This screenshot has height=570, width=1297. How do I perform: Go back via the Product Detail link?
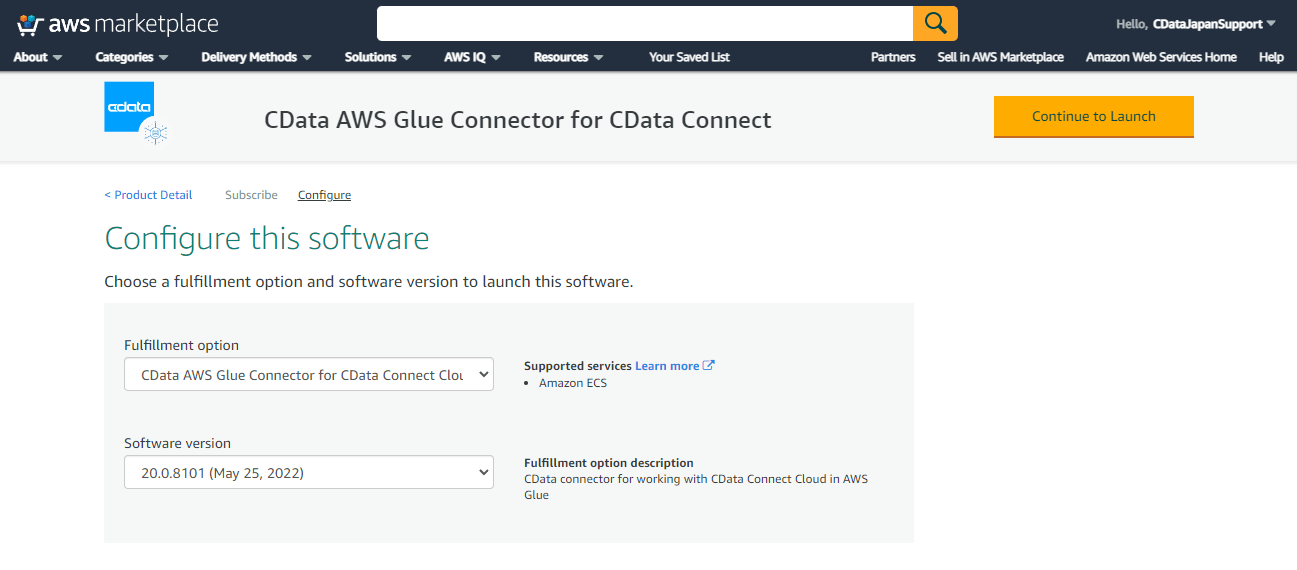149,195
